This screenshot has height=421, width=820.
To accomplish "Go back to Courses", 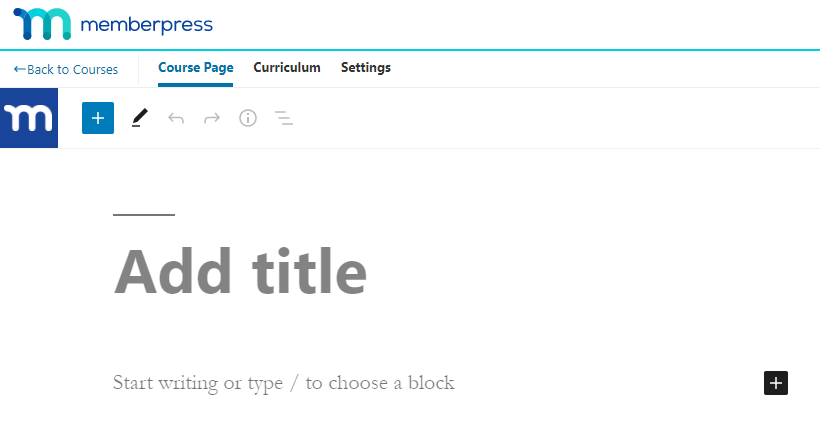I will (x=72, y=69).
